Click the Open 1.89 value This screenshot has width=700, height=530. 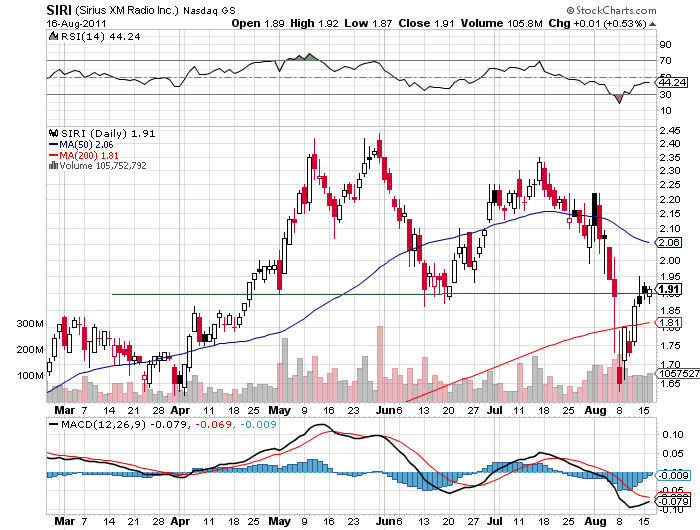[258, 23]
